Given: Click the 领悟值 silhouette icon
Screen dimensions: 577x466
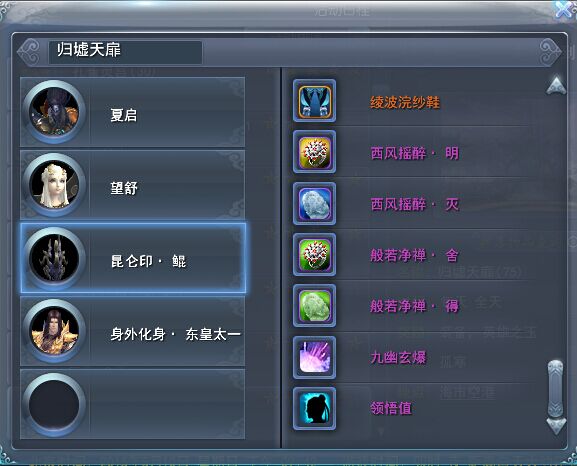Looking at the screenshot, I should pyautogui.click(x=314, y=408).
